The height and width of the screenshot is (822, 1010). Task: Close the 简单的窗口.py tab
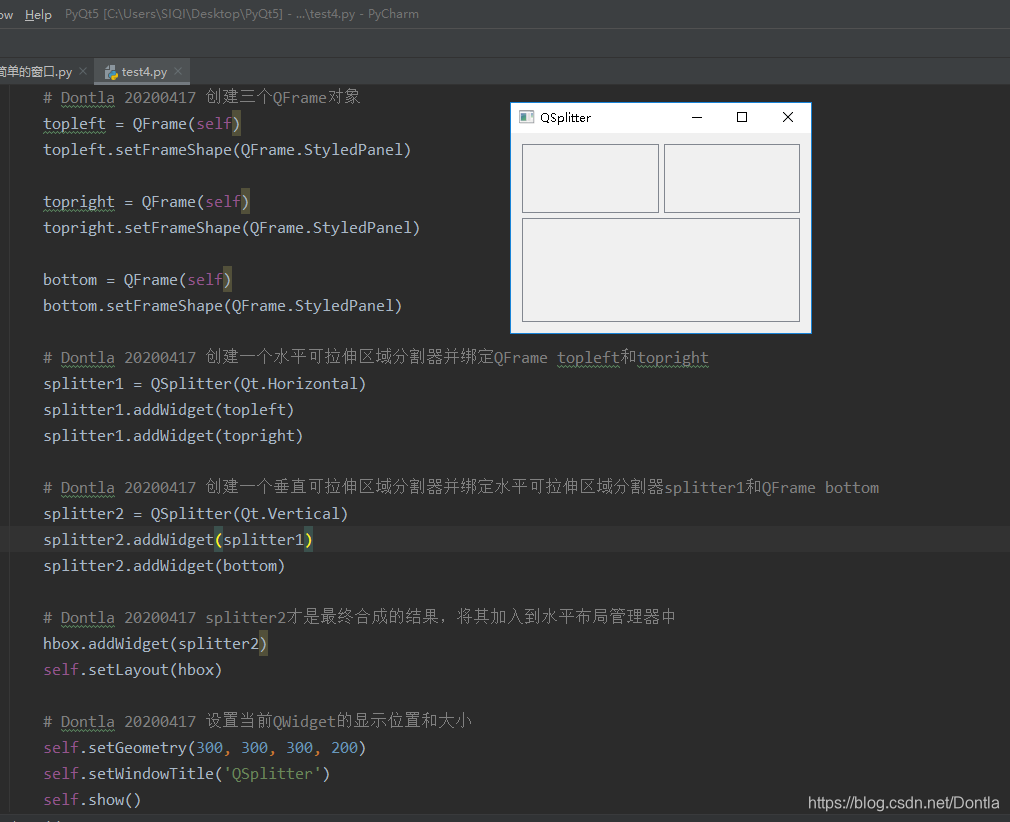click(83, 72)
